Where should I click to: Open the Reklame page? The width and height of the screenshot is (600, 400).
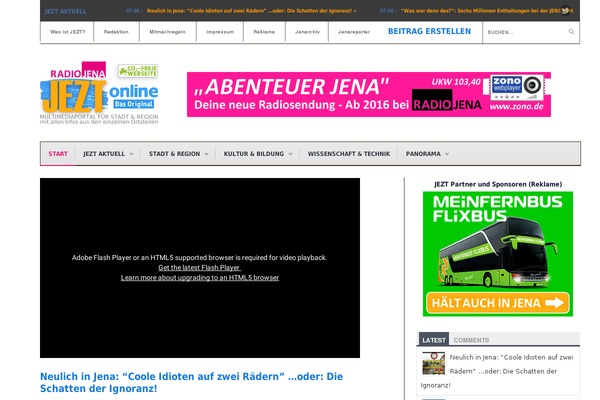264,32
